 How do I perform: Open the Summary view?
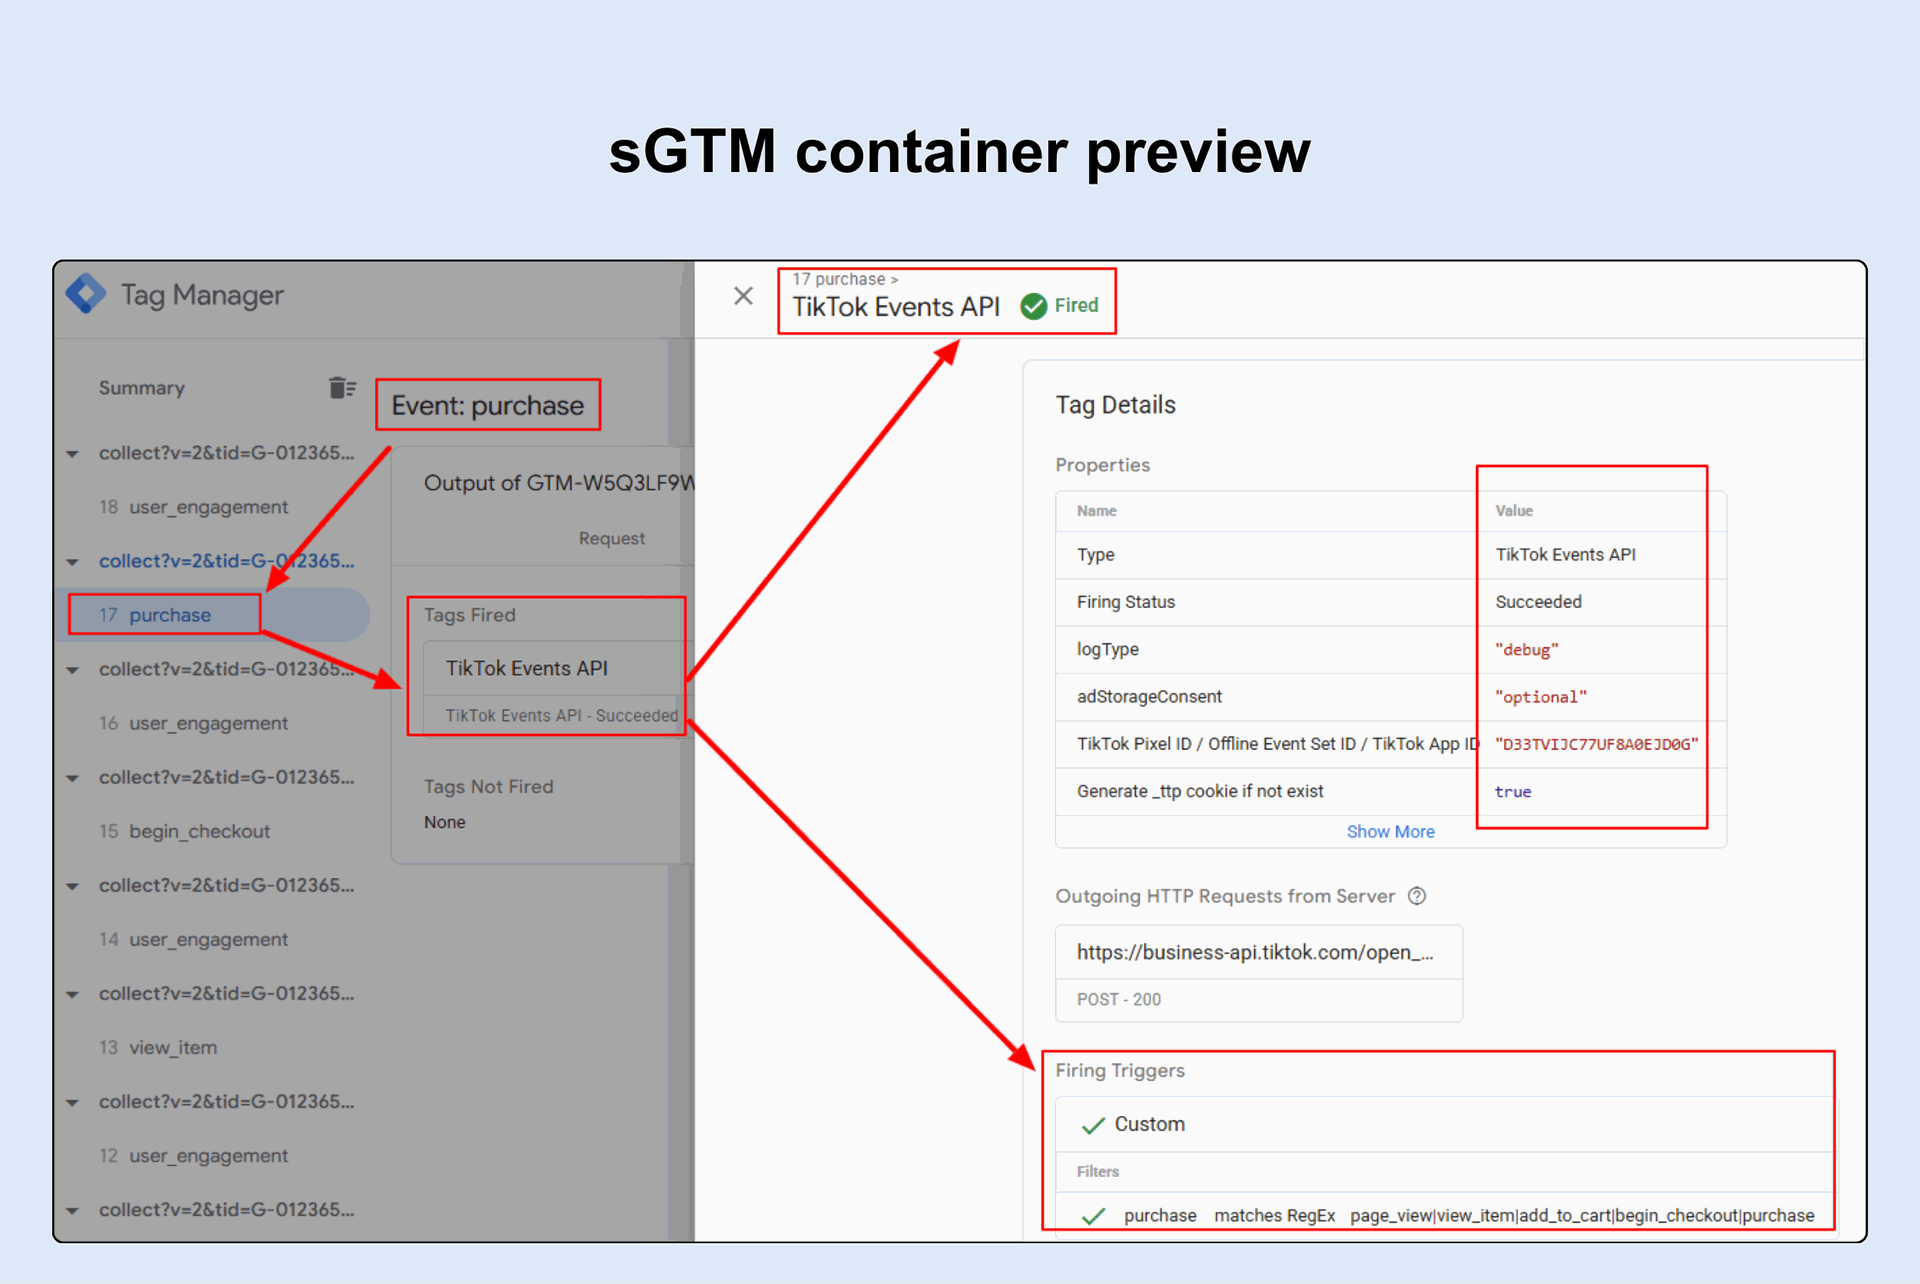(x=142, y=388)
